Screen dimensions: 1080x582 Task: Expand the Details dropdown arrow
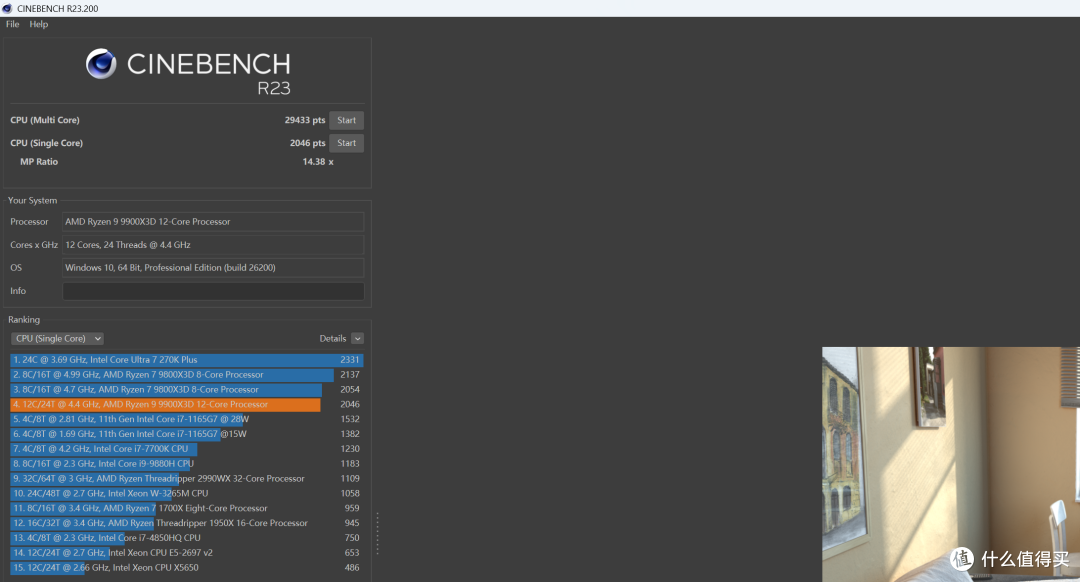click(x=357, y=338)
